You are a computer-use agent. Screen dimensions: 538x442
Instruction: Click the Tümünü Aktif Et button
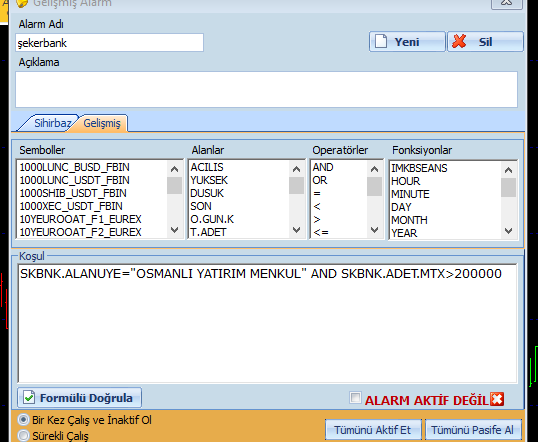(x=373, y=430)
